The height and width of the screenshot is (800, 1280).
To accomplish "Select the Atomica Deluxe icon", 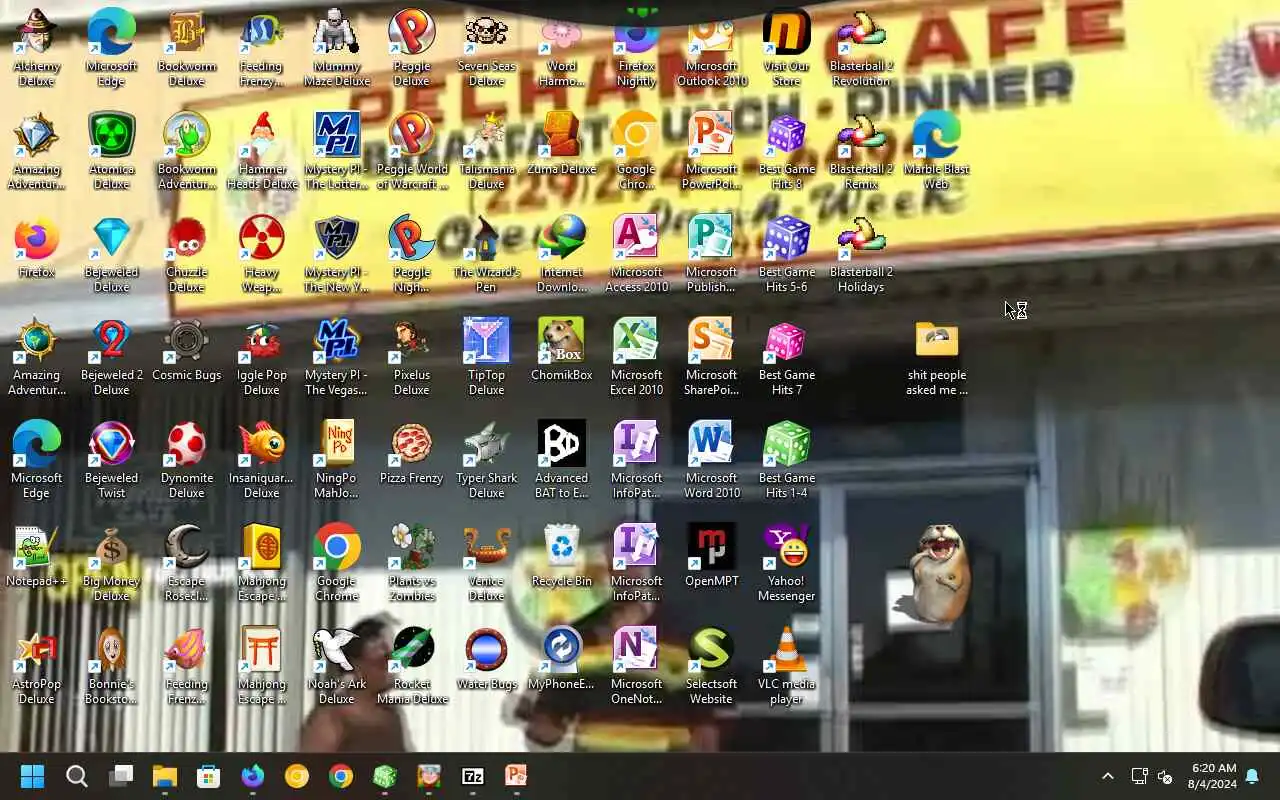I will coord(112,151).
